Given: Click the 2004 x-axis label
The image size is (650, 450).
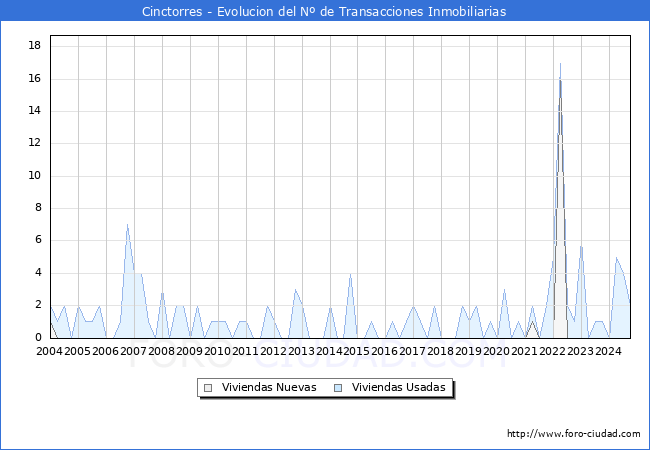Looking at the screenshot, I should (49, 351).
